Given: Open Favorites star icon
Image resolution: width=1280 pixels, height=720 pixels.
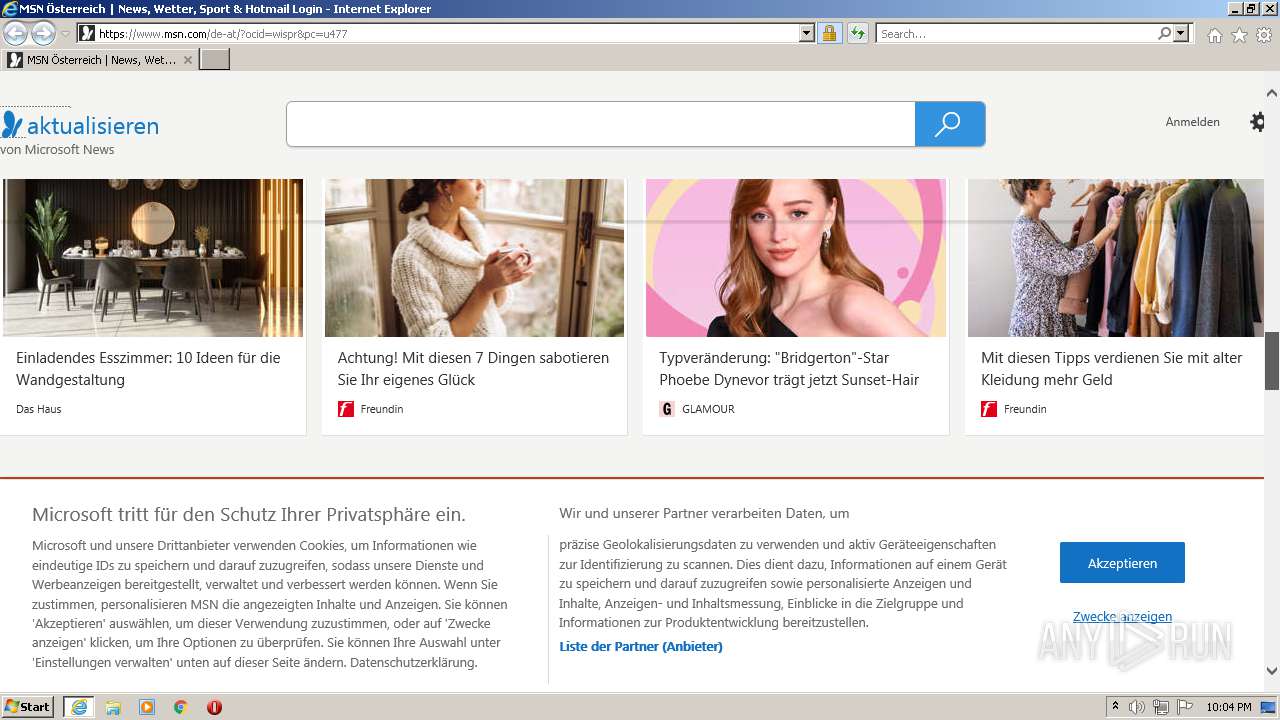Looking at the screenshot, I should click(x=1239, y=35).
